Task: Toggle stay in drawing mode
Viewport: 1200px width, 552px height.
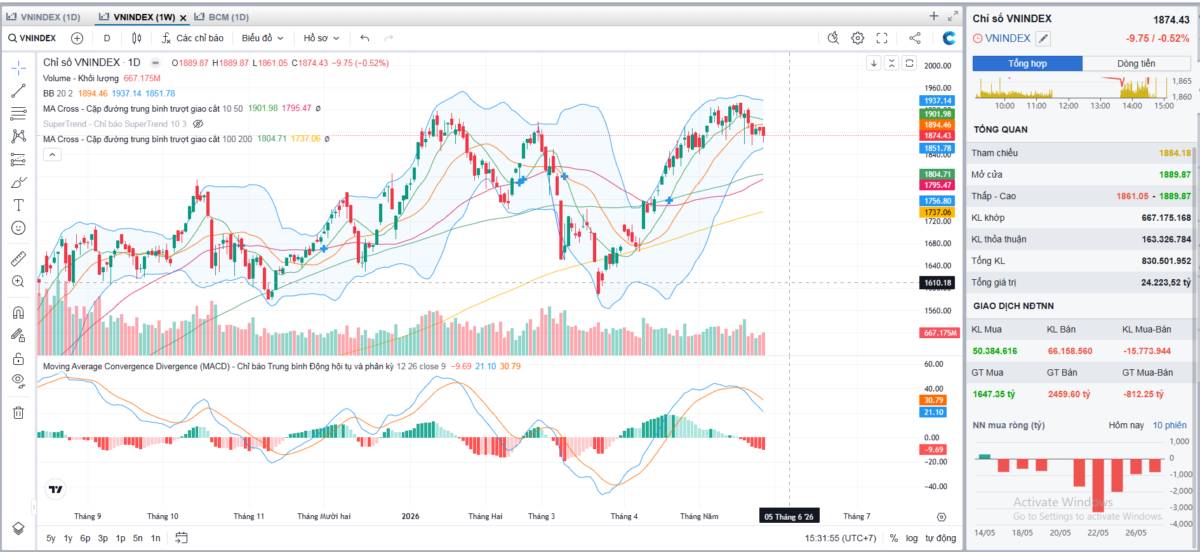Action: click(18, 334)
